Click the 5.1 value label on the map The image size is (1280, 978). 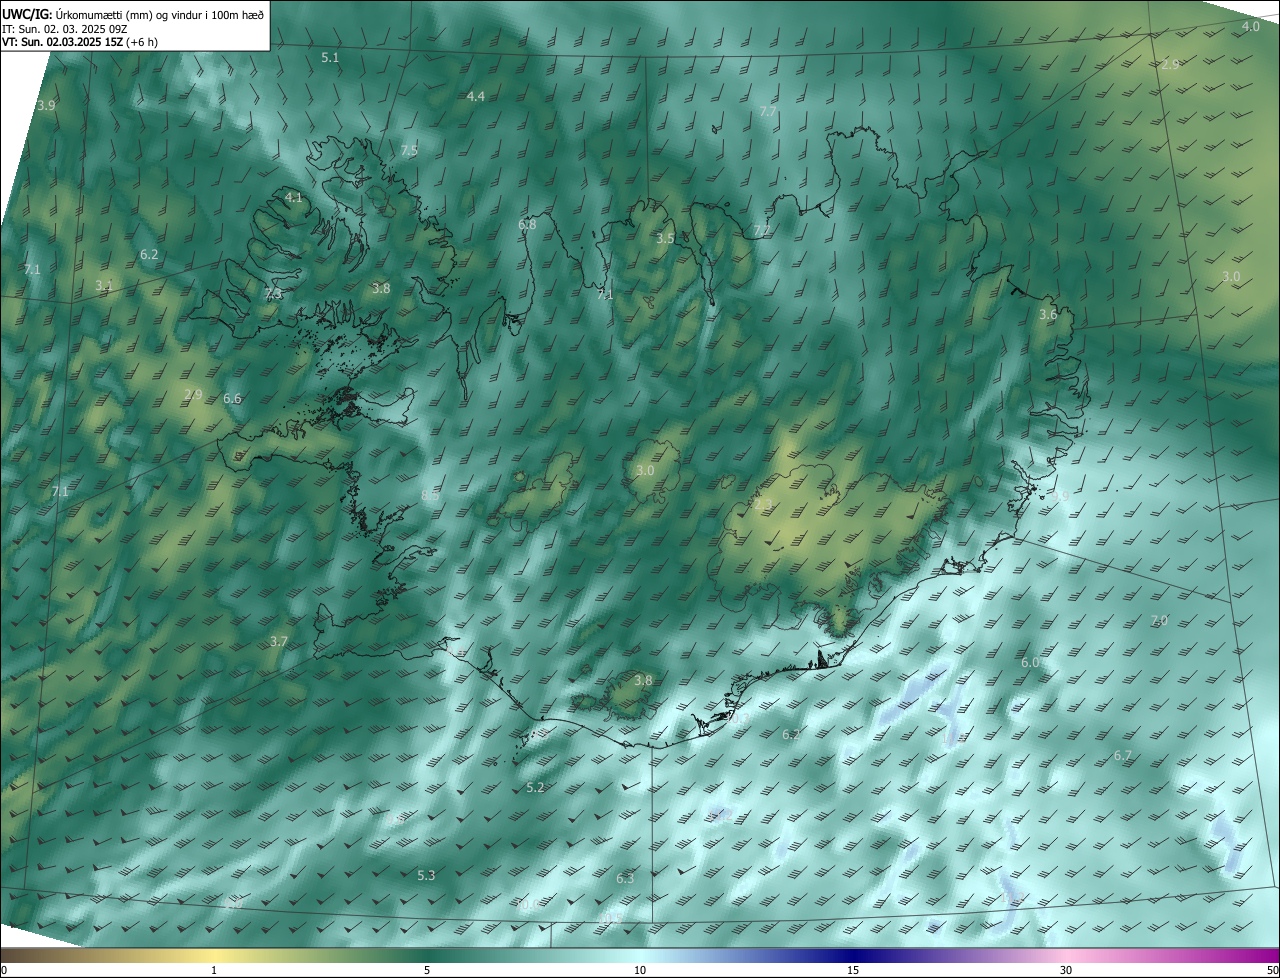coord(330,58)
